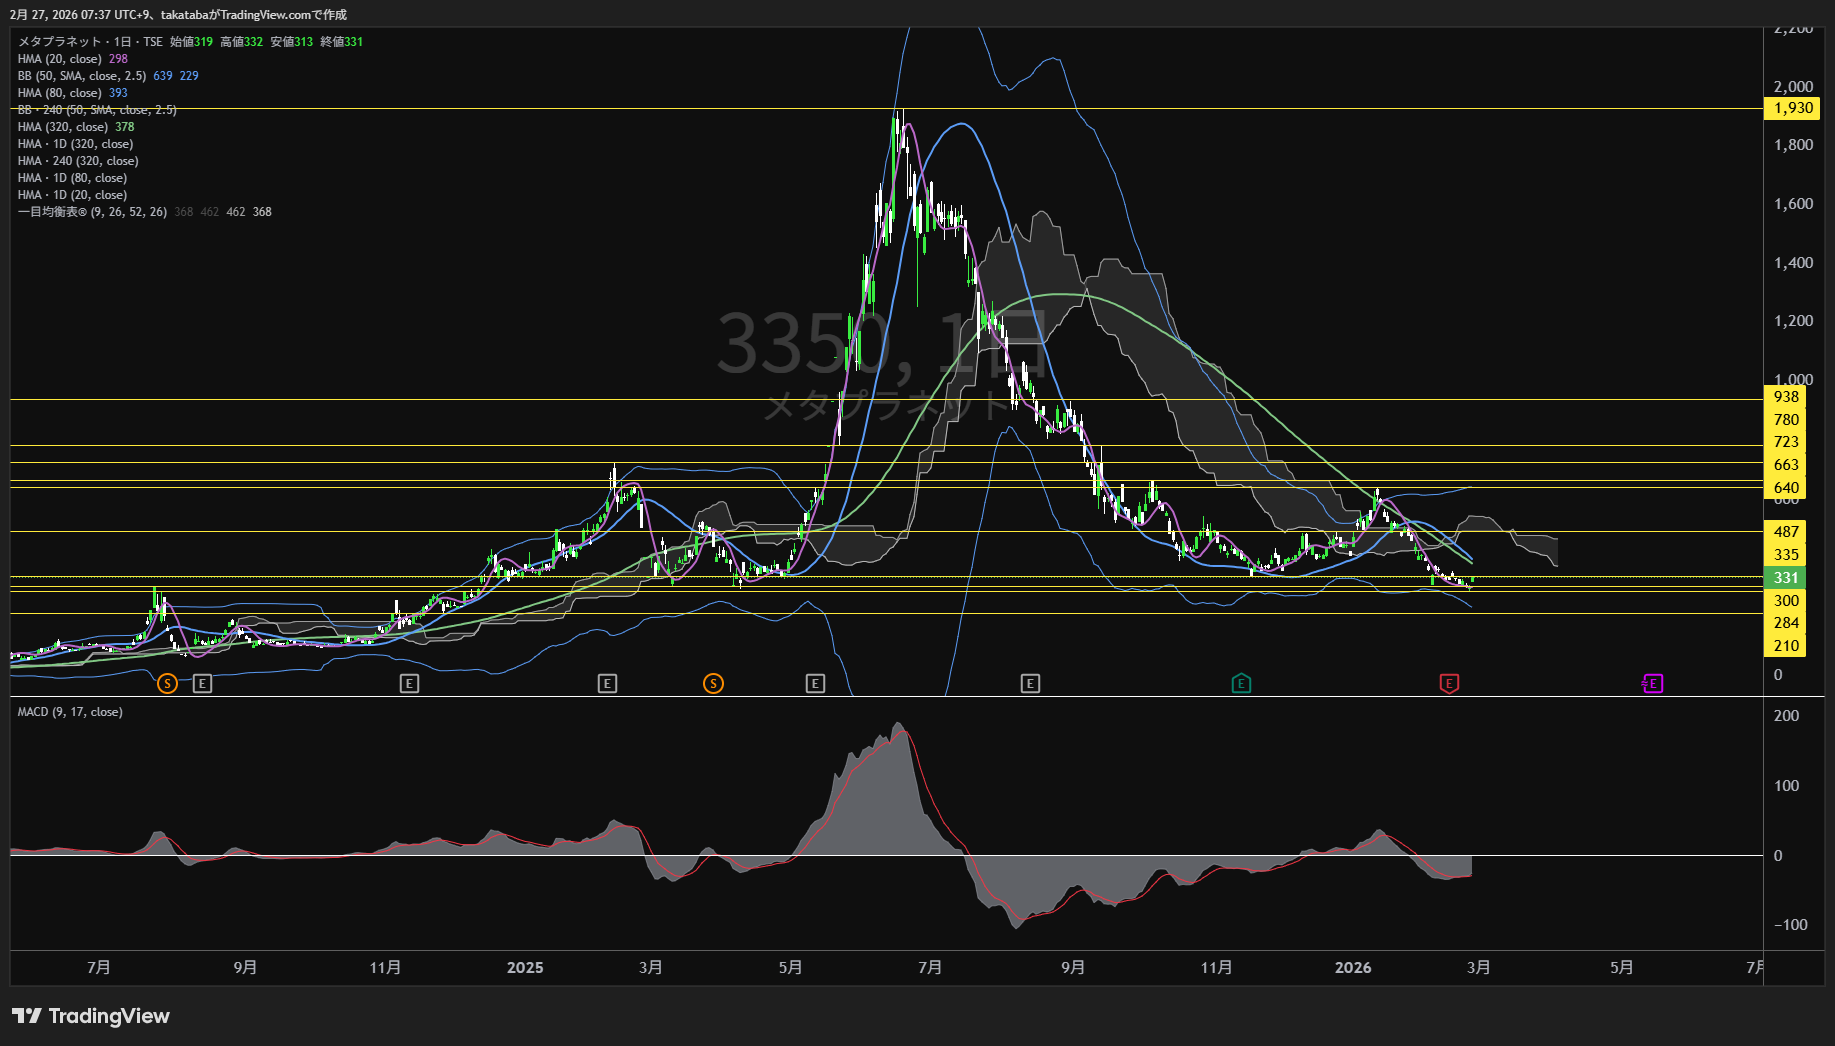Click the E earnings marker near August 2025
Image resolution: width=1835 pixels, height=1046 pixels.
pyautogui.click(x=1030, y=684)
